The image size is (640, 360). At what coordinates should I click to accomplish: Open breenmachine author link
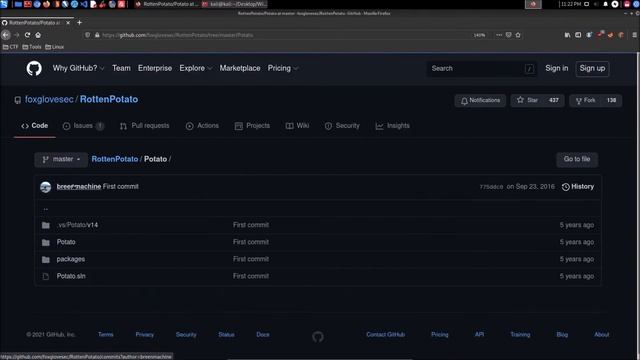[79, 187]
